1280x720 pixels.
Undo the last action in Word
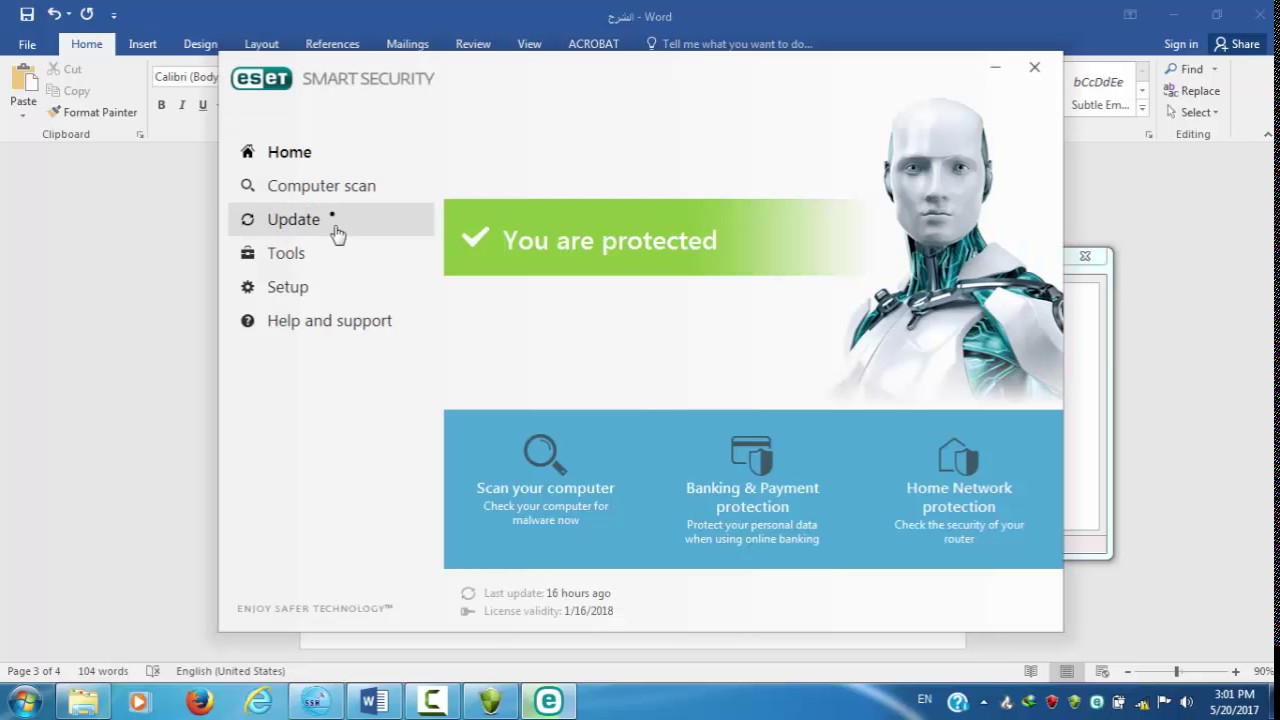[x=55, y=15]
